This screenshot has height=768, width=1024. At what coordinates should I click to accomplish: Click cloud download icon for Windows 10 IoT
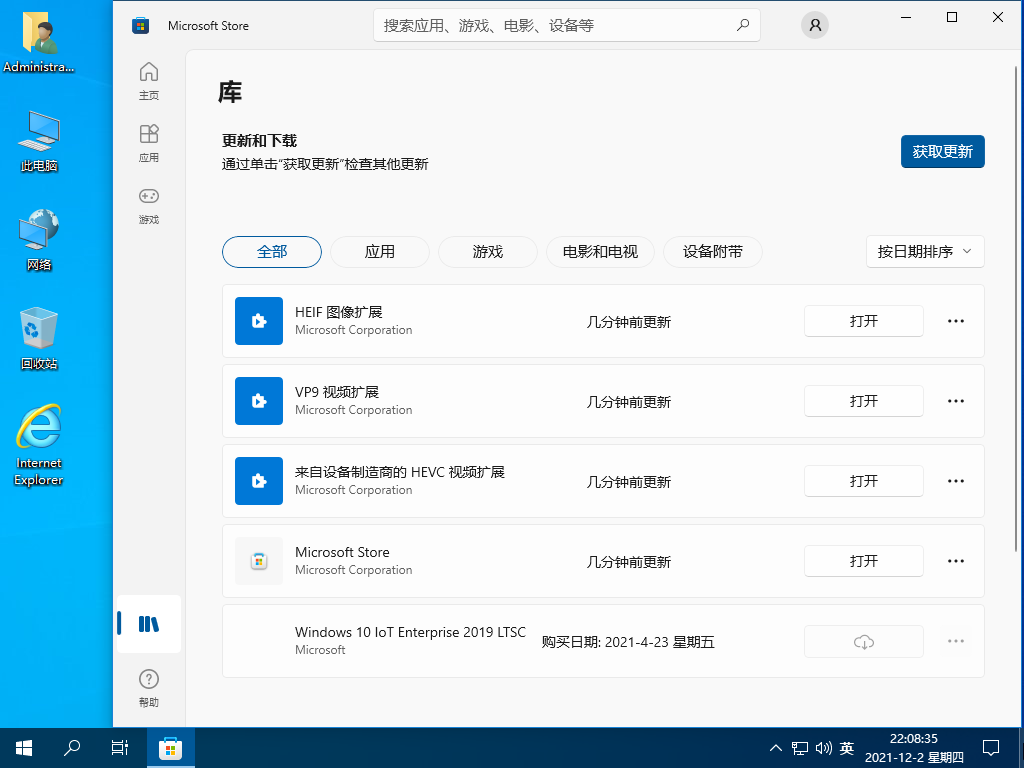[x=864, y=641]
